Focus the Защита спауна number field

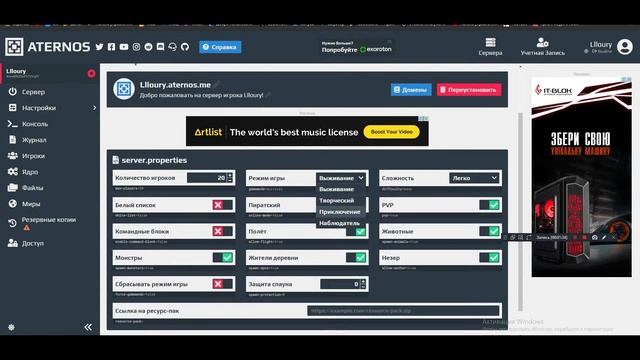[340, 284]
